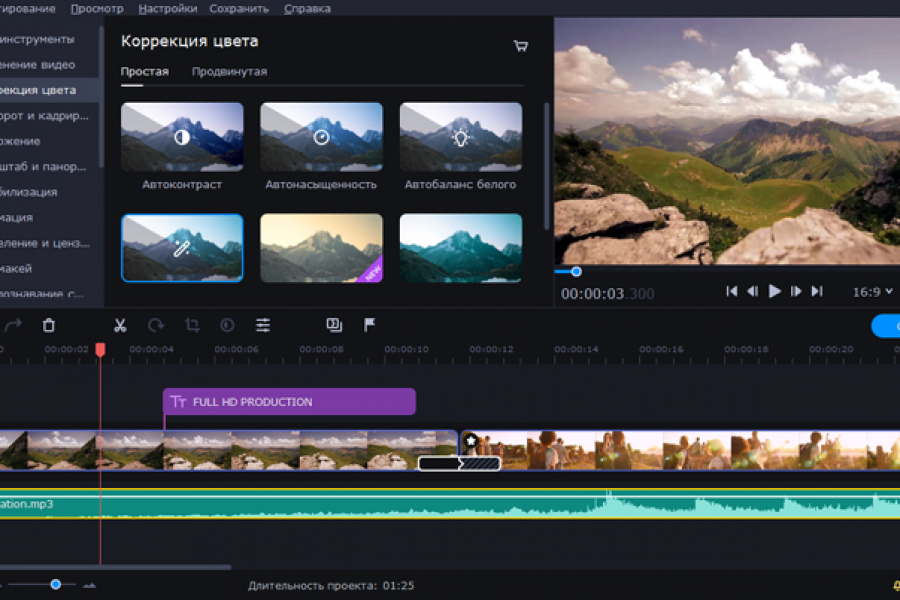Viewport: 900px width, 600px height.
Task: Open the Справка menu
Action: (307, 9)
